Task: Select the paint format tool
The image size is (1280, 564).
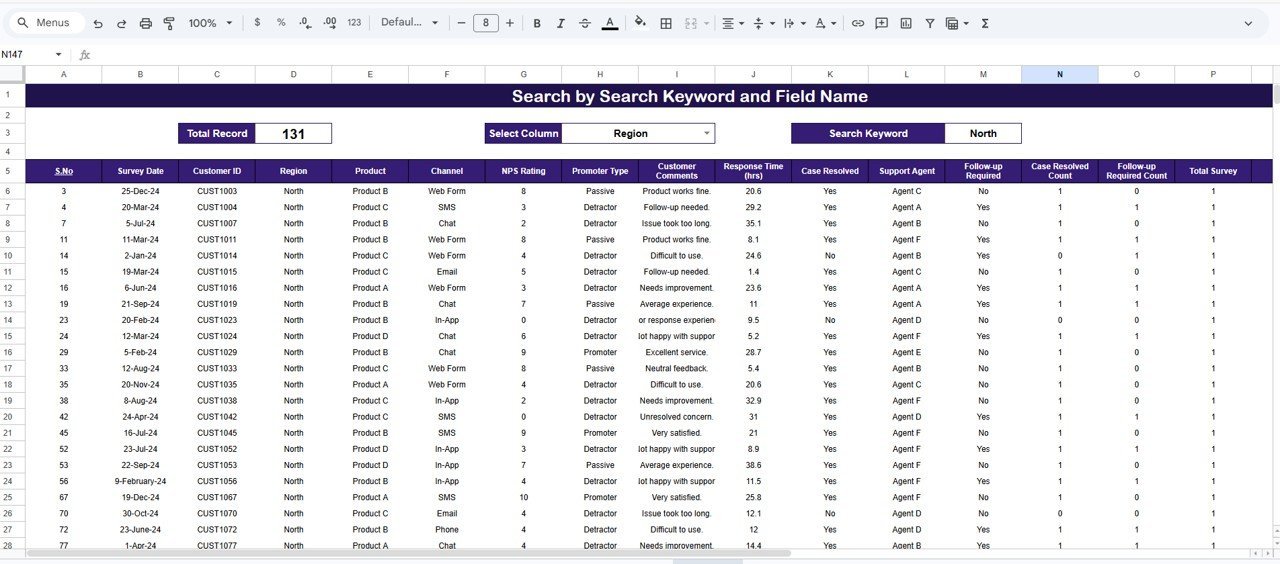Action: [x=169, y=23]
